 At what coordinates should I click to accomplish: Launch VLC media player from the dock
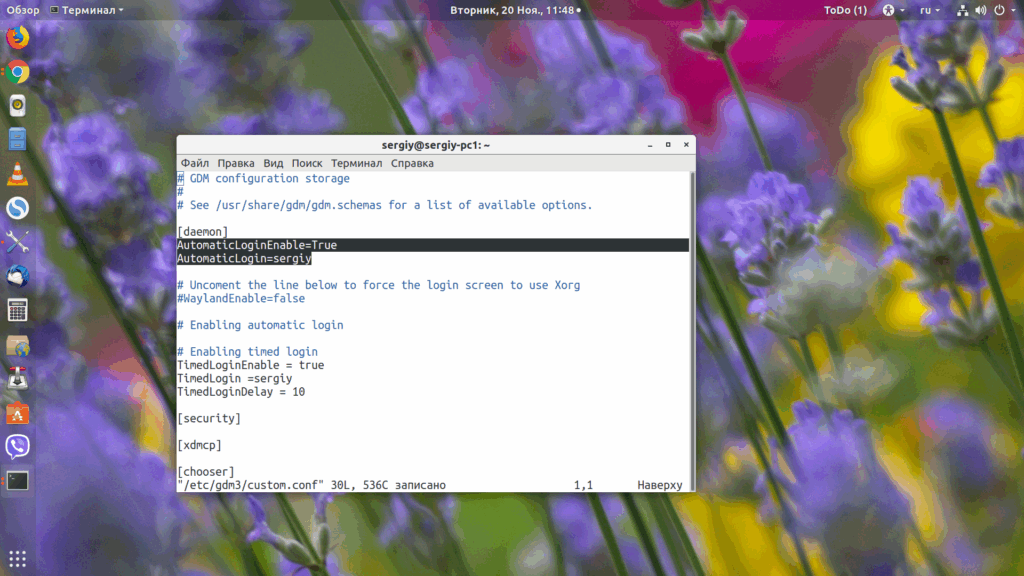[18, 174]
